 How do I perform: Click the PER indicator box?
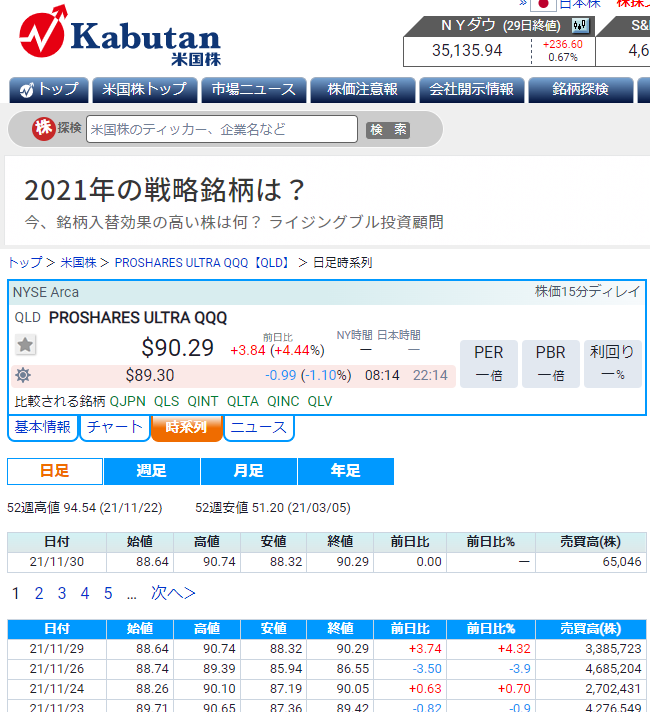(x=489, y=364)
